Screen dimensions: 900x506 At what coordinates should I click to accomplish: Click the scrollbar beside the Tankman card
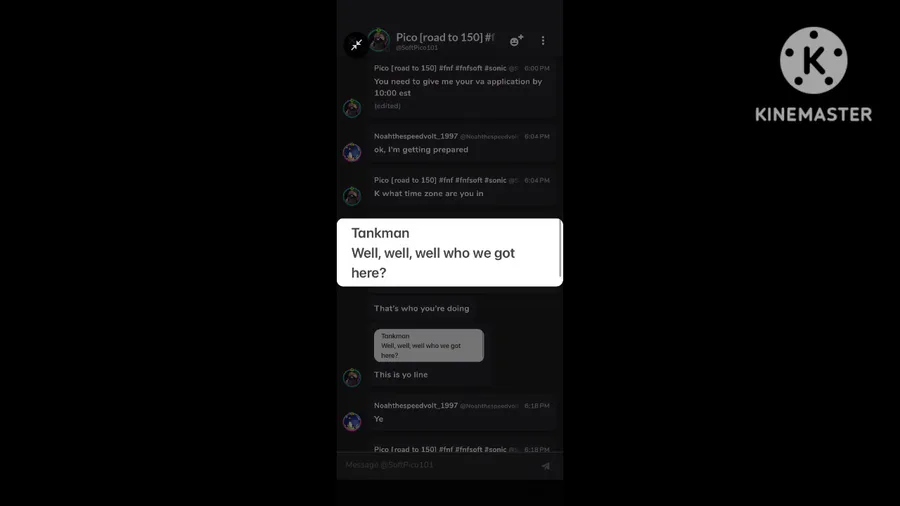point(560,250)
